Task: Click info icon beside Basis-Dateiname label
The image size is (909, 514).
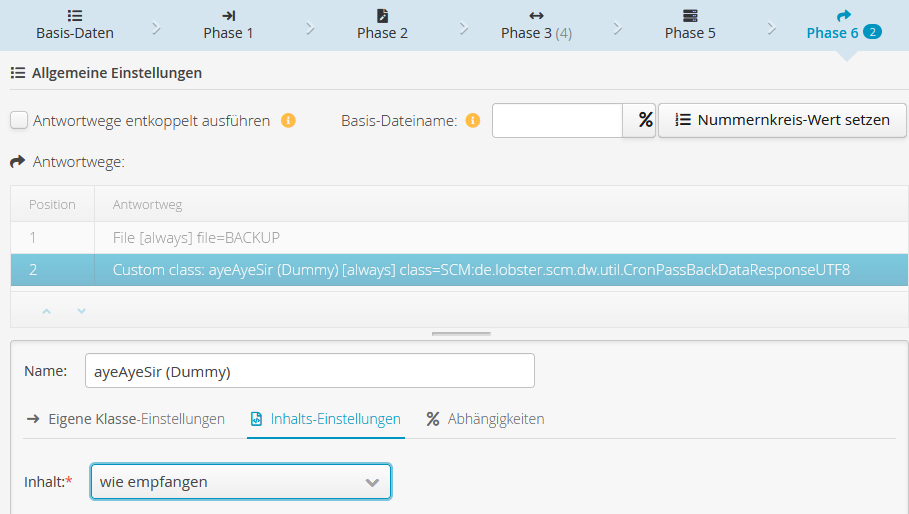Action: [x=473, y=121]
